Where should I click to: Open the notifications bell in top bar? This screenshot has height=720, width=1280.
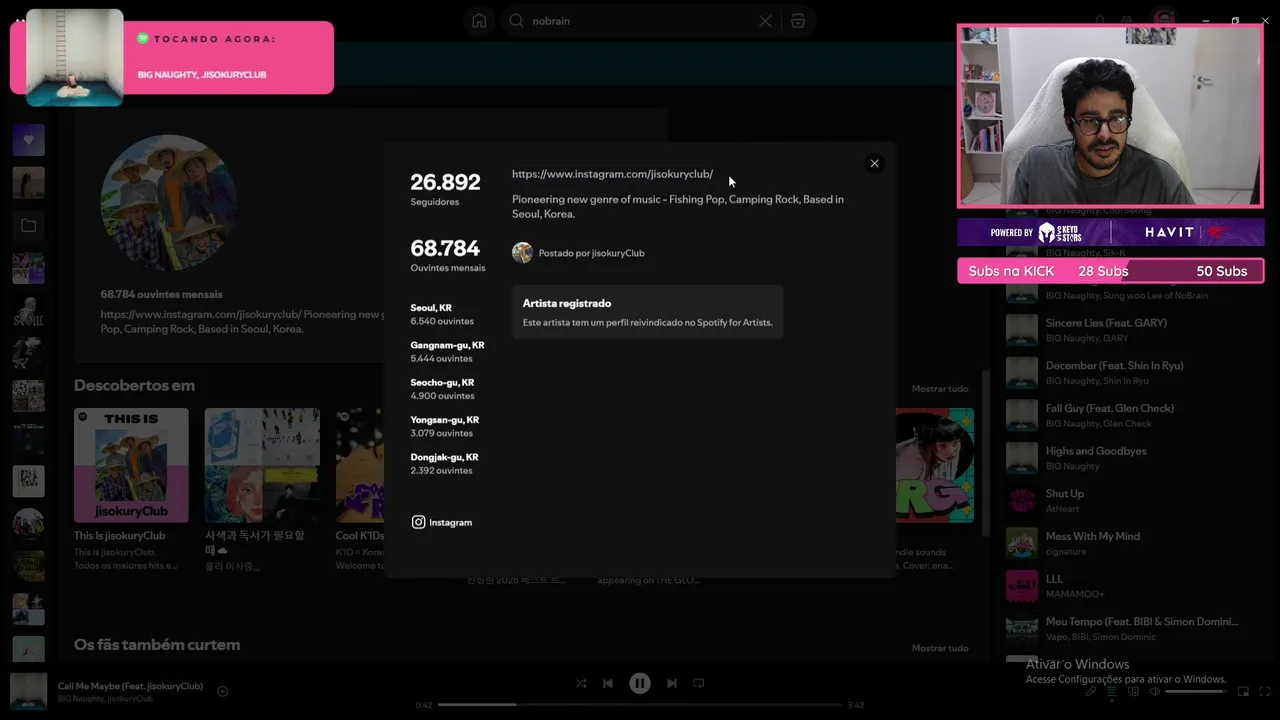point(1100,20)
